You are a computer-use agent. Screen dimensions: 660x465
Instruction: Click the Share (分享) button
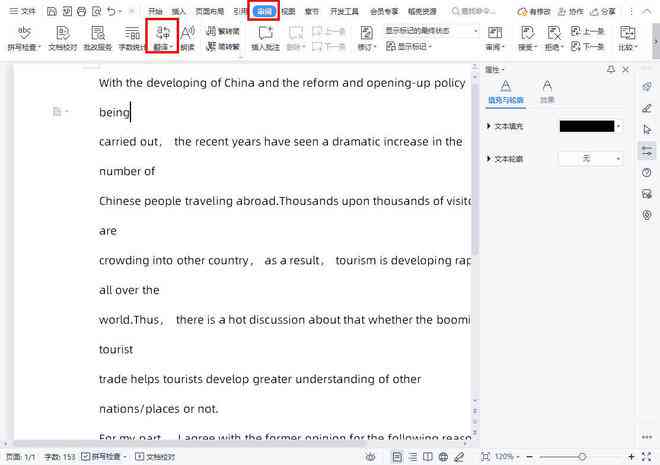[602, 12]
